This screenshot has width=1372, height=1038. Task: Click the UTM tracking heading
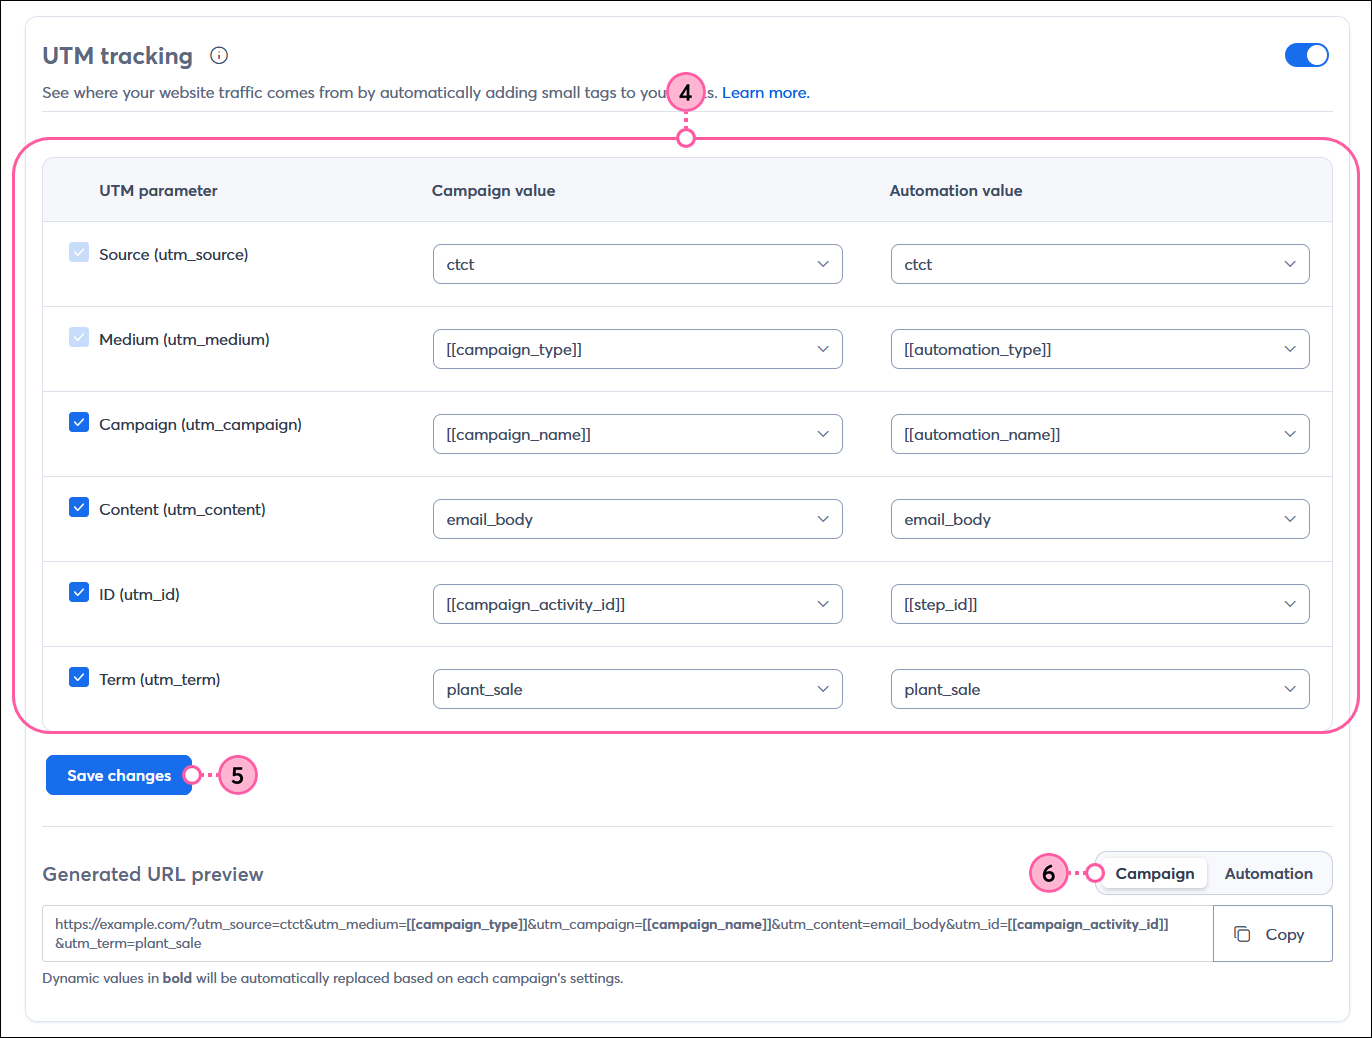117,56
